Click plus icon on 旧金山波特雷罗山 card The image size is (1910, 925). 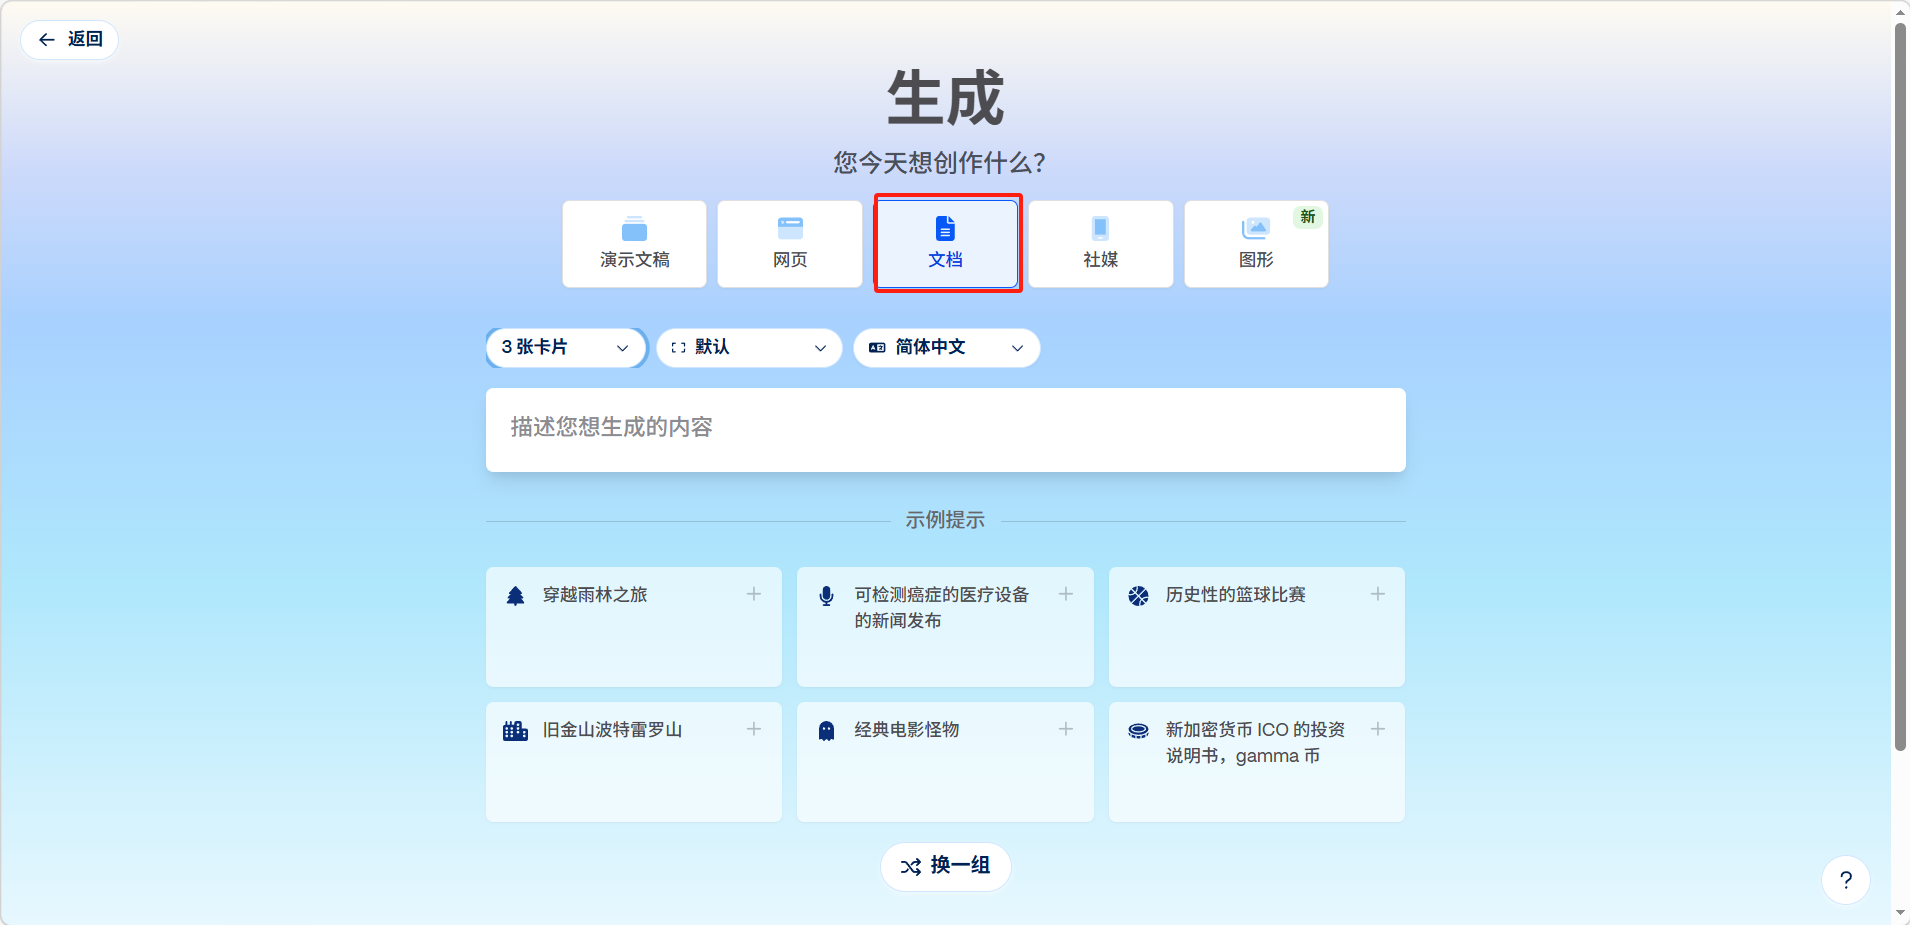tap(754, 729)
